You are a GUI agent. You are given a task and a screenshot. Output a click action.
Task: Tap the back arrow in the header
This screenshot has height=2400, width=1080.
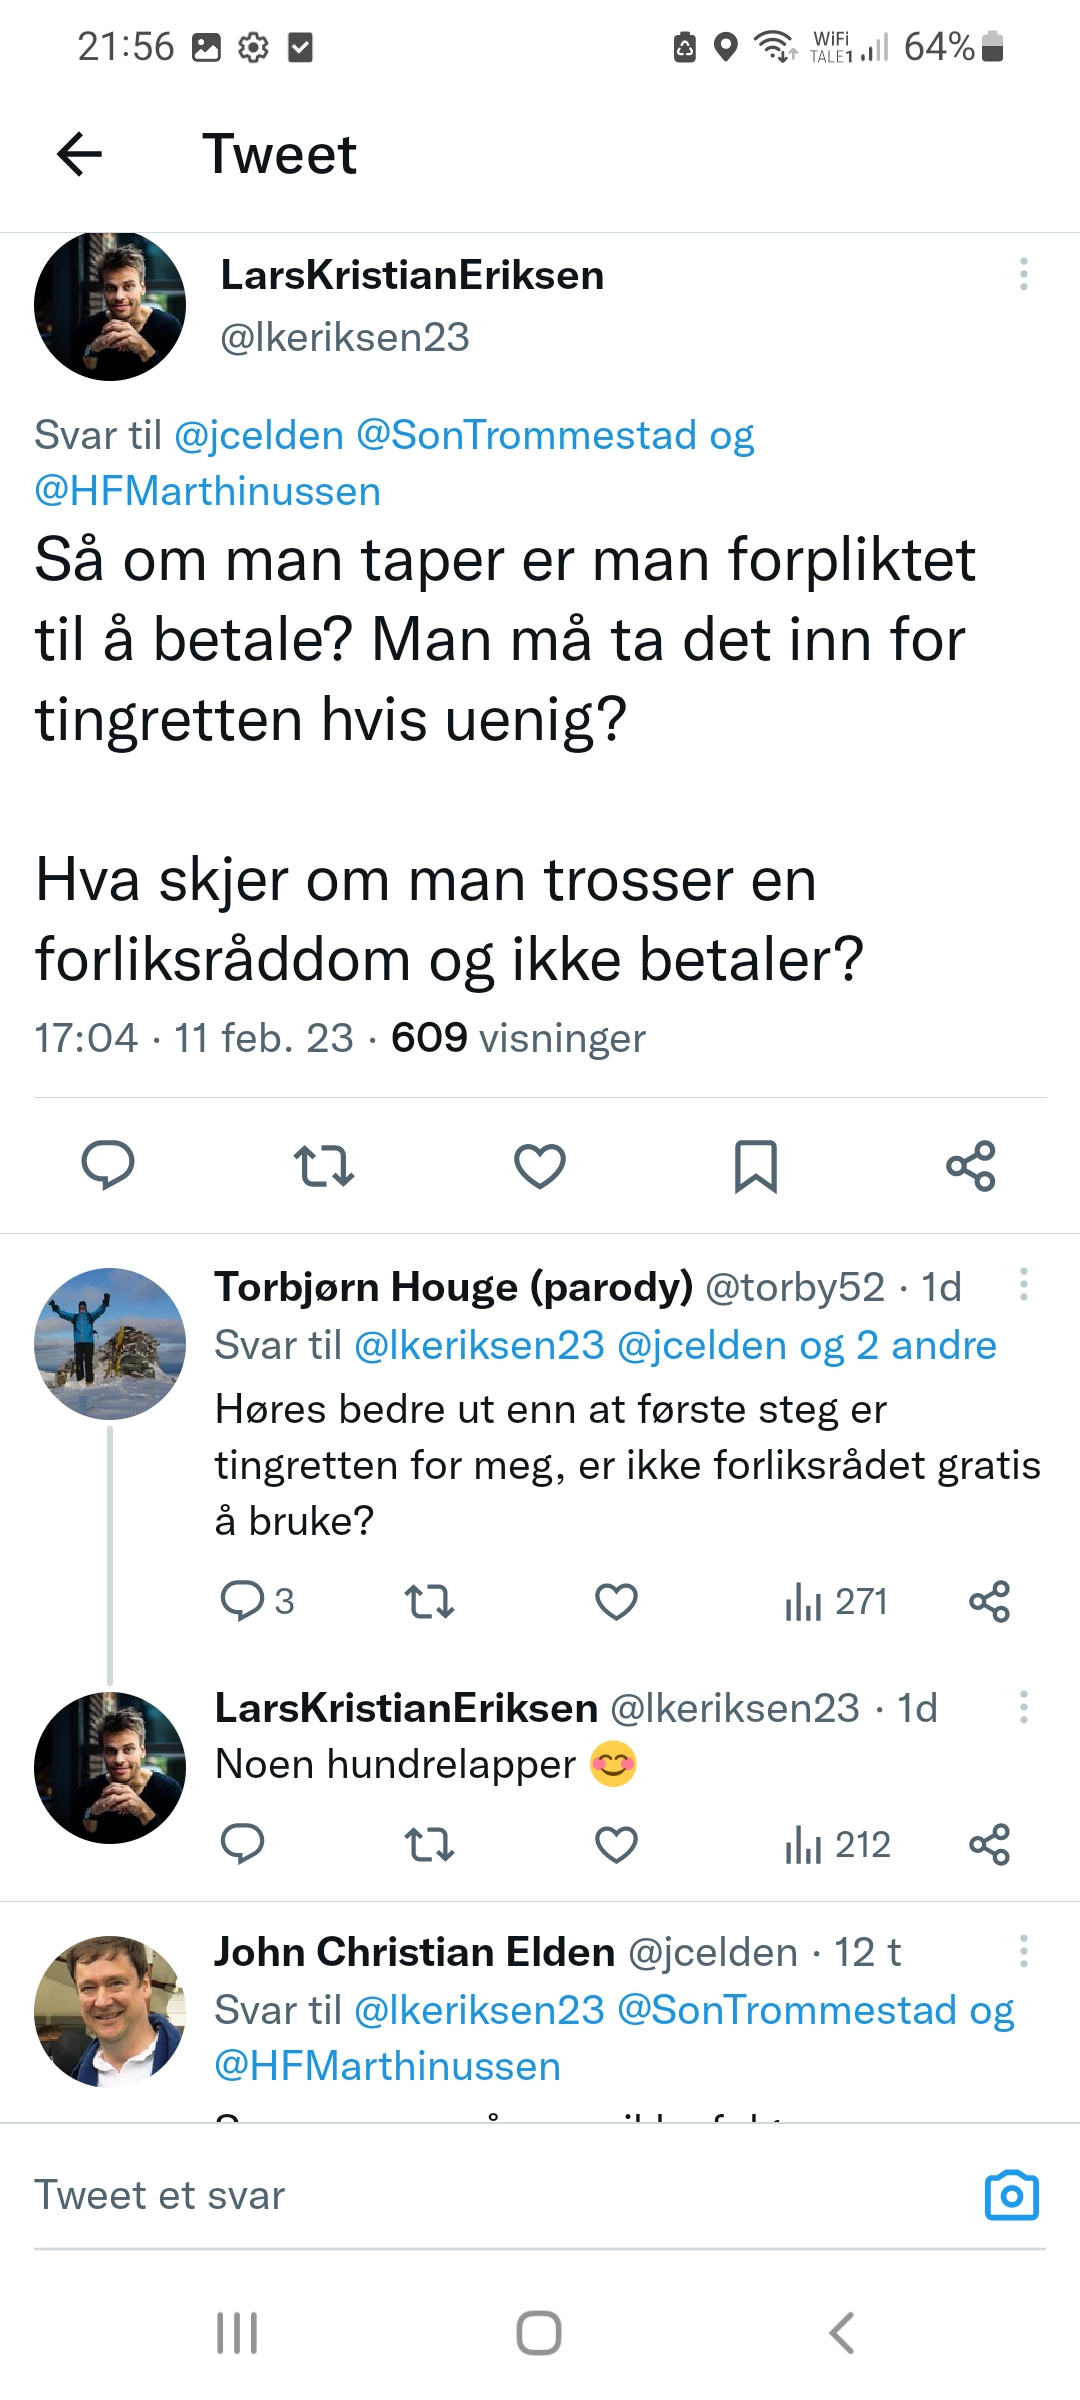(x=79, y=154)
